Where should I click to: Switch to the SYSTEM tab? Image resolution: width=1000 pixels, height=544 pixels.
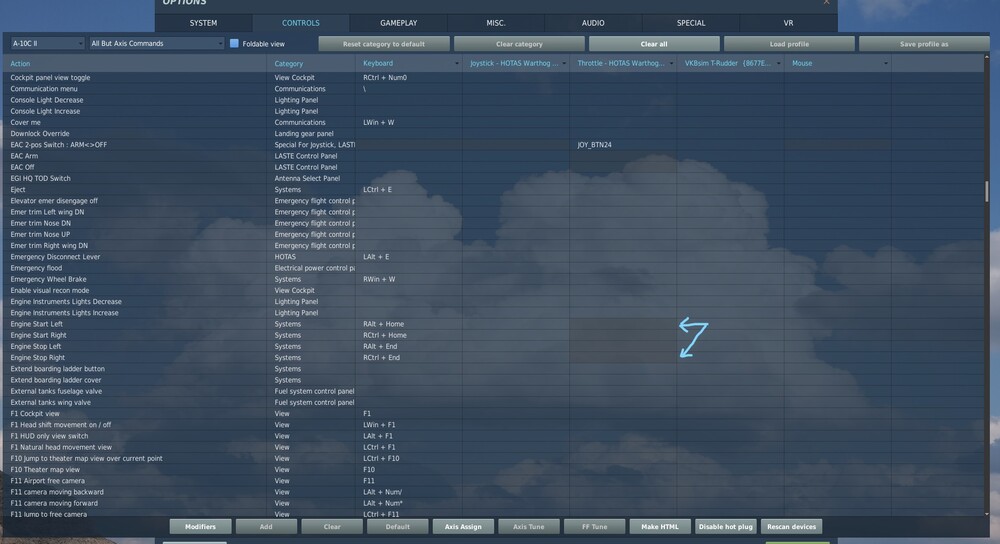point(203,23)
